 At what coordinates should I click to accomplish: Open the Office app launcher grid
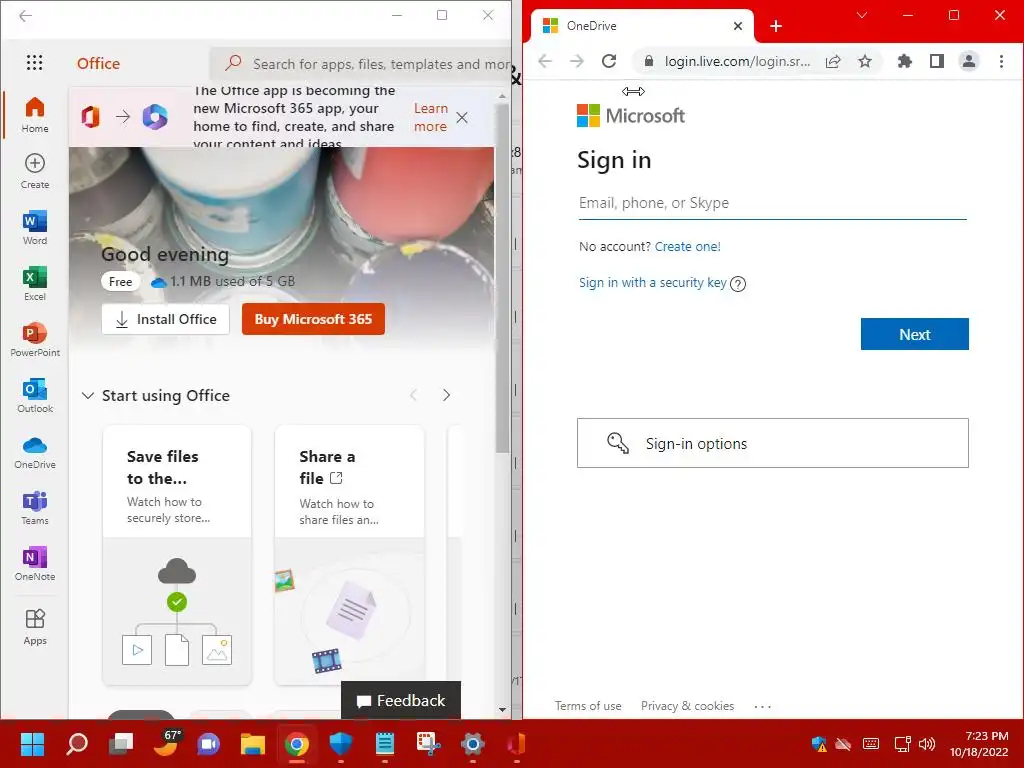[34, 63]
